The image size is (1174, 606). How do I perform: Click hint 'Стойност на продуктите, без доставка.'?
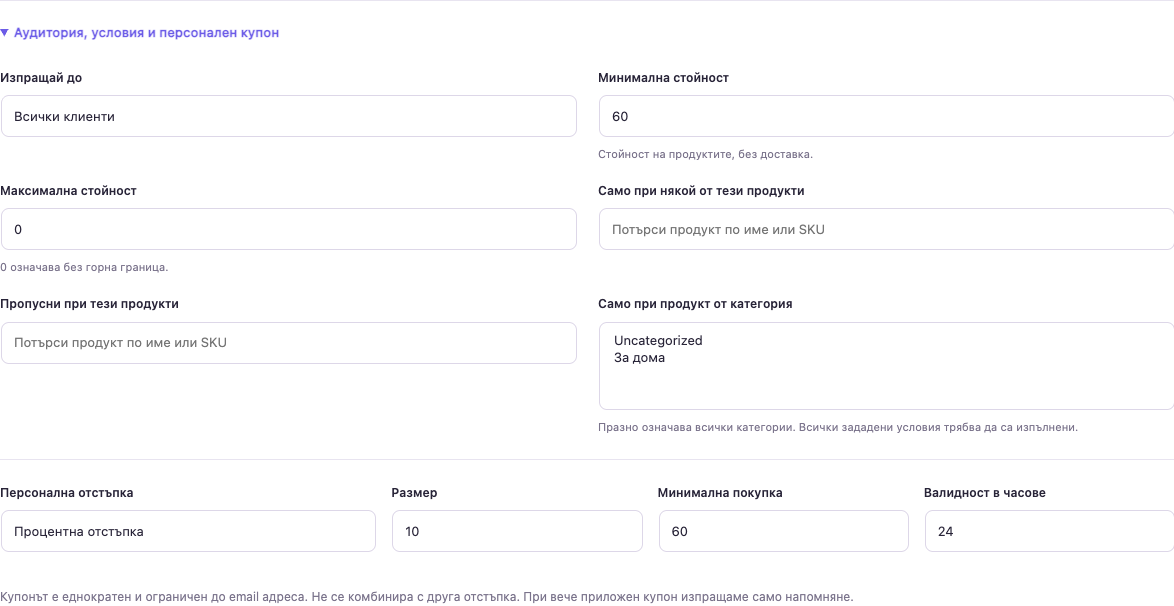point(705,154)
